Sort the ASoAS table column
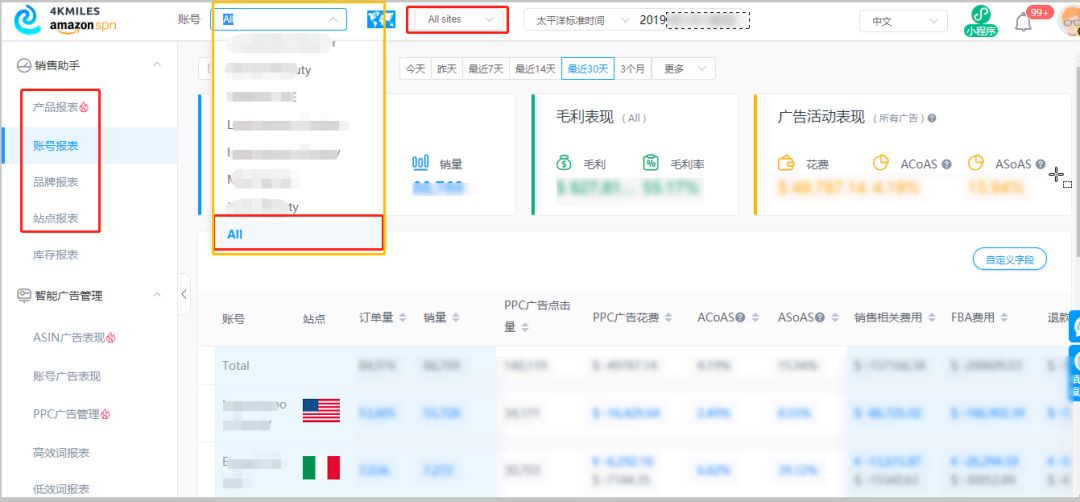 click(835, 318)
